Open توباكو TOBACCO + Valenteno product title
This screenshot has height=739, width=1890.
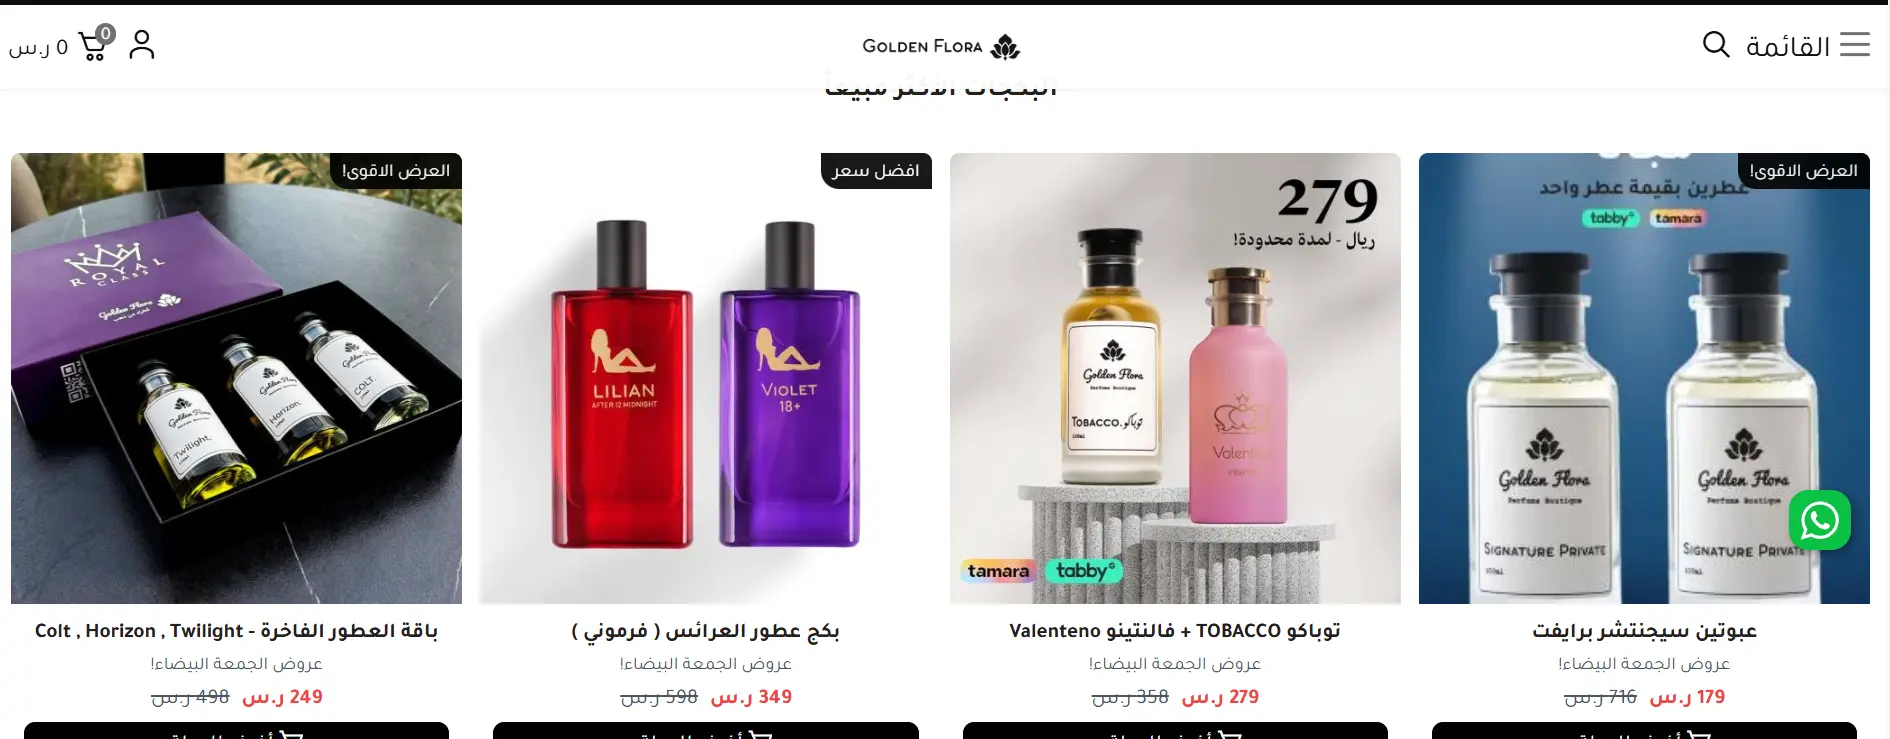[x=1175, y=631]
